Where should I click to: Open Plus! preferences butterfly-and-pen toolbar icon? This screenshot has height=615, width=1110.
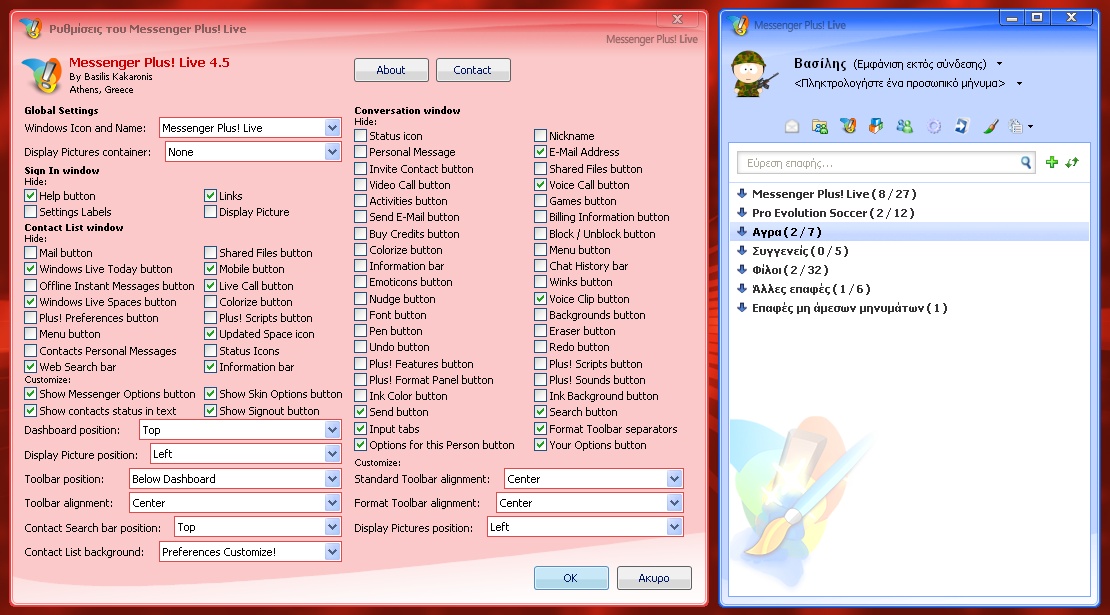click(x=848, y=126)
